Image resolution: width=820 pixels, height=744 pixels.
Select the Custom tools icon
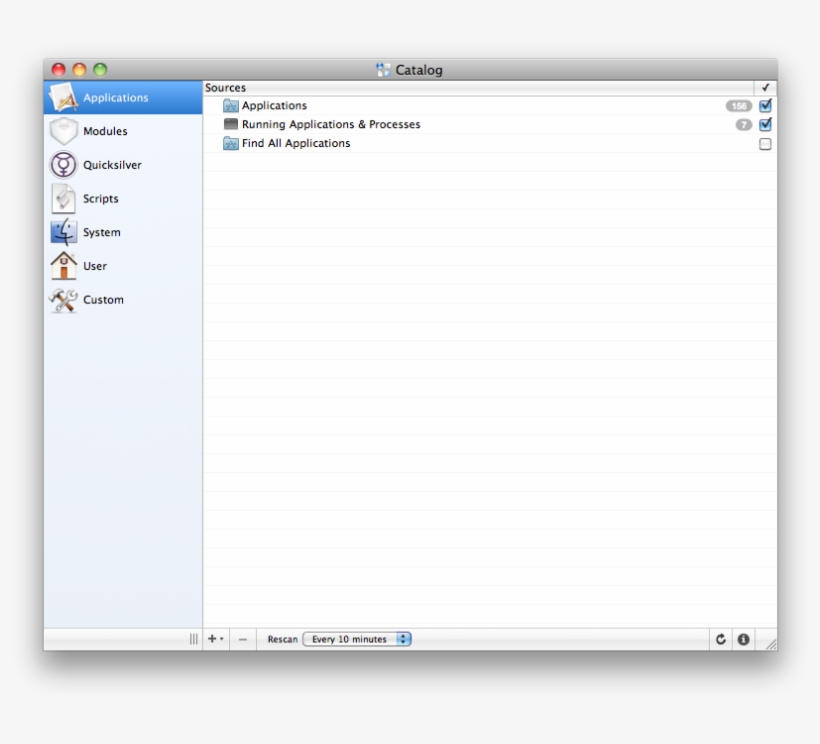62,299
